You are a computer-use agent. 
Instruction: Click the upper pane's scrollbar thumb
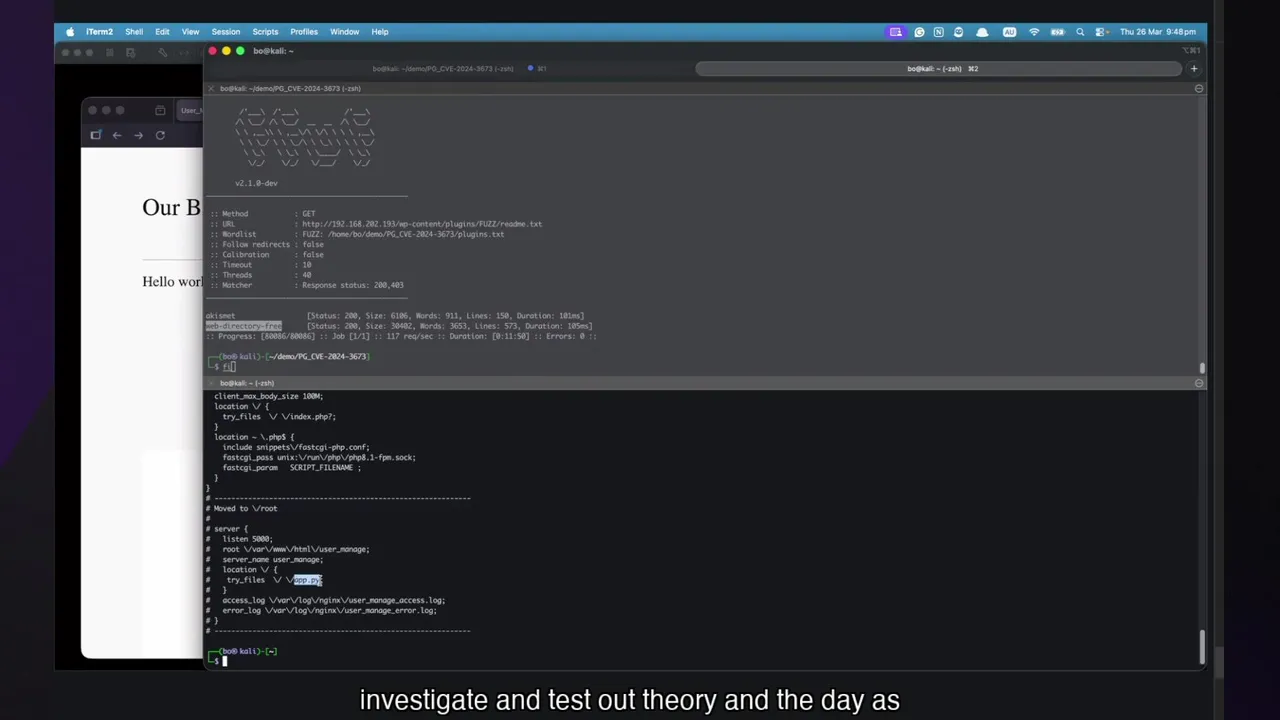pyautogui.click(x=1202, y=369)
